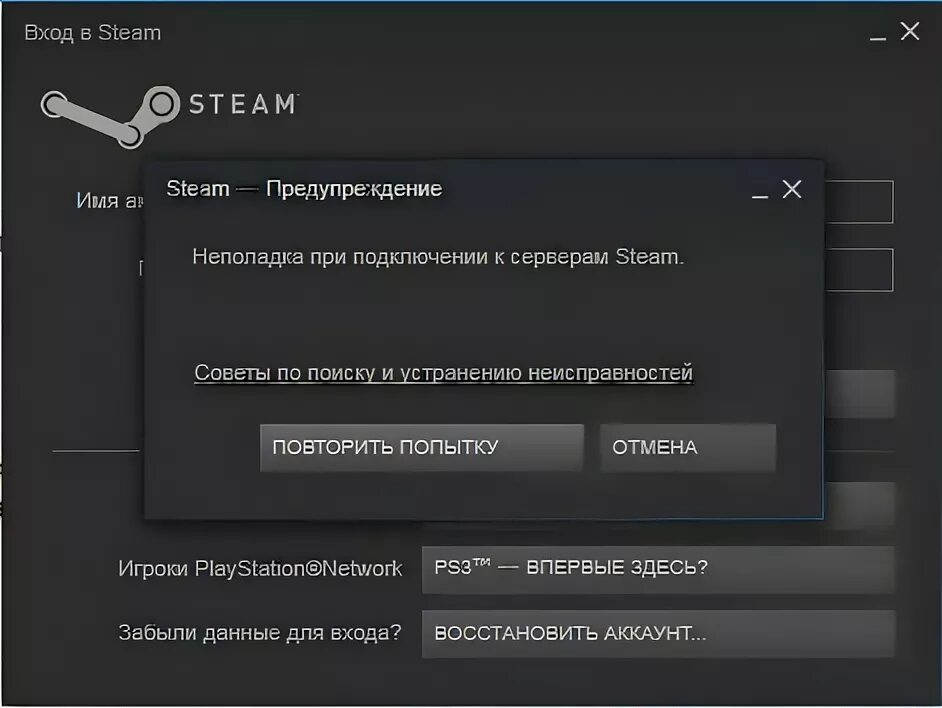Click the ОТМЕНА cancel button
The width and height of the screenshot is (942, 708).
688,448
